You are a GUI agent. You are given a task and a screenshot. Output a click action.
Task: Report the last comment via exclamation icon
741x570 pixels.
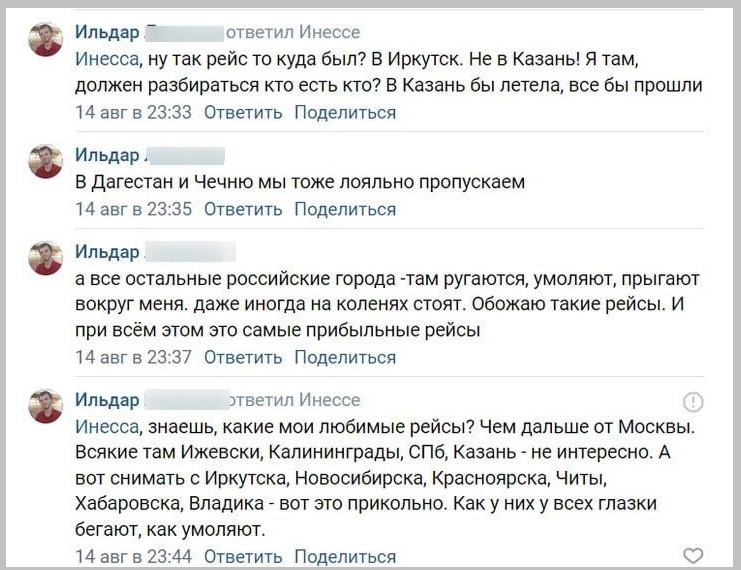click(693, 402)
